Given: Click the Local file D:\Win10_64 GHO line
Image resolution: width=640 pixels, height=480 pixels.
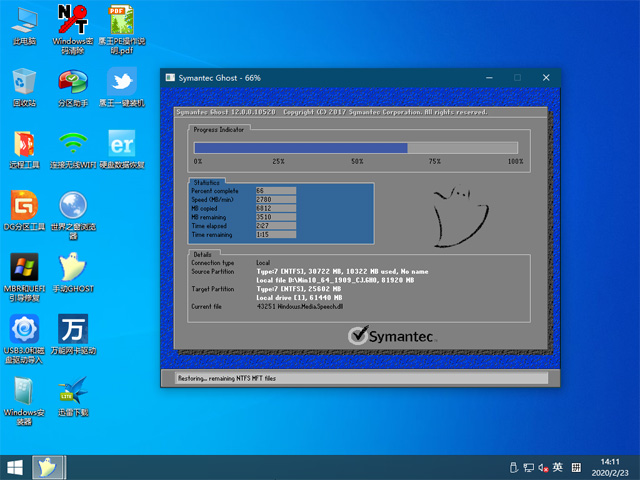Looking at the screenshot, I should point(335,280).
